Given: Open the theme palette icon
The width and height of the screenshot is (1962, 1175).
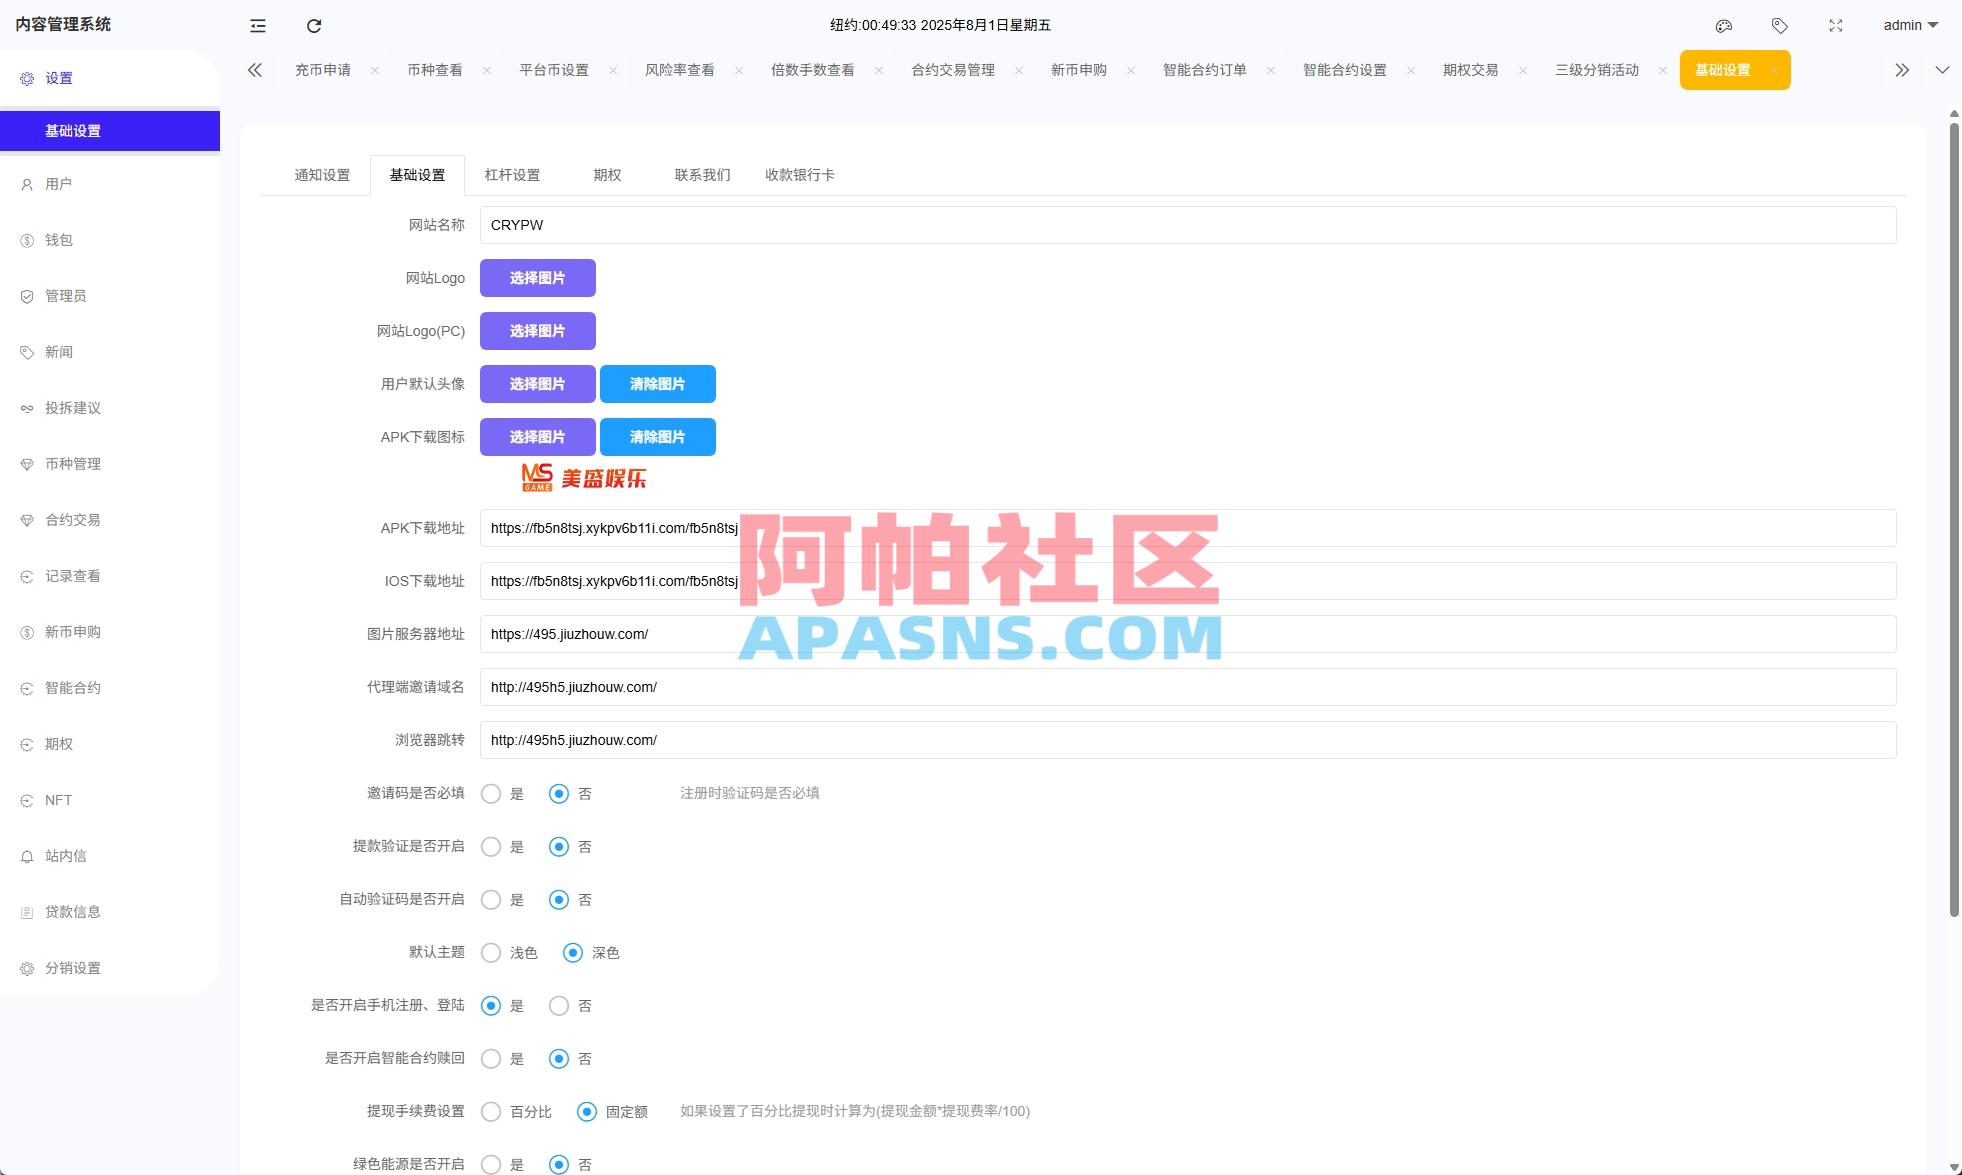Looking at the screenshot, I should click(x=1724, y=26).
